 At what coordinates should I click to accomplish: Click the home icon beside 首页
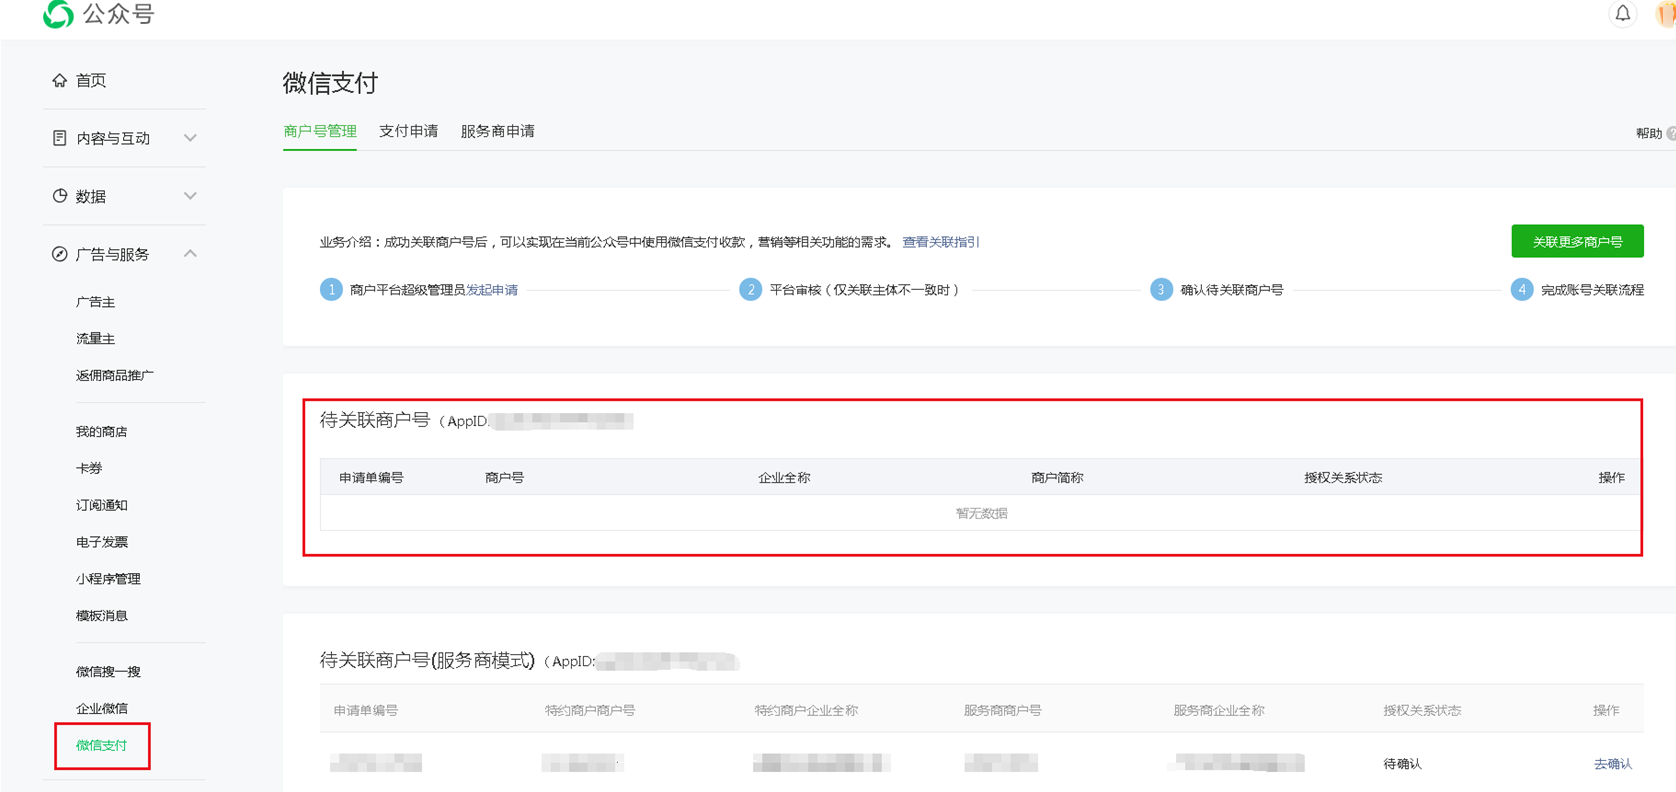click(x=60, y=81)
